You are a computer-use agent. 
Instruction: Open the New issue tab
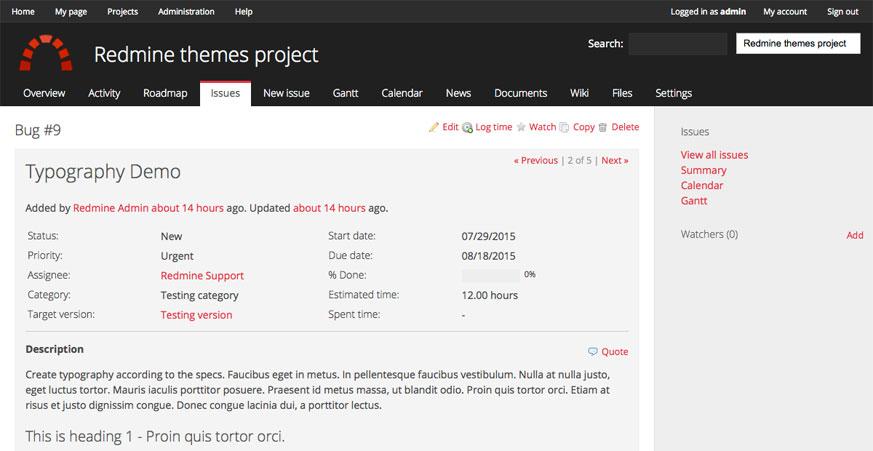(x=286, y=93)
